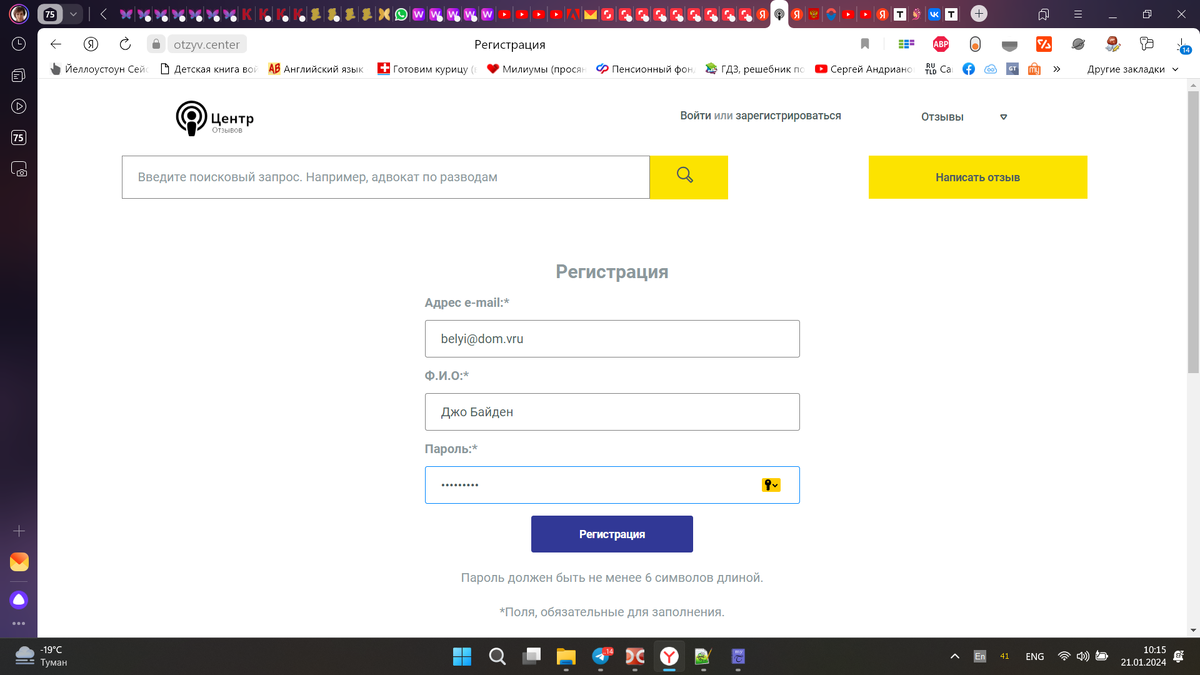Image resolution: width=1200 pixels, height=675 pixels.
Task: Click the Центр Отзывов logo
Action: coord(214,118)
